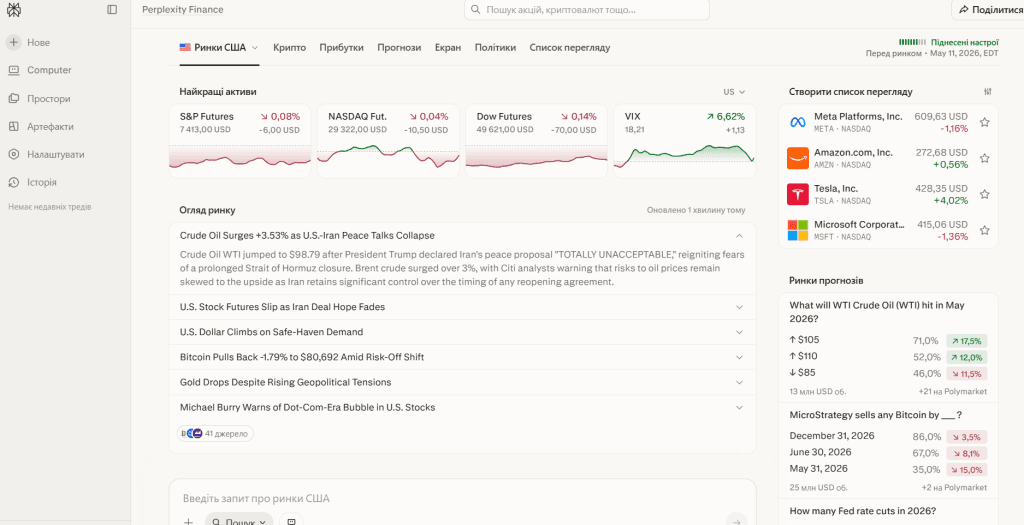
Task: Click December 31, 2026 3,5% badge
Action: click(x=967, y=437)
